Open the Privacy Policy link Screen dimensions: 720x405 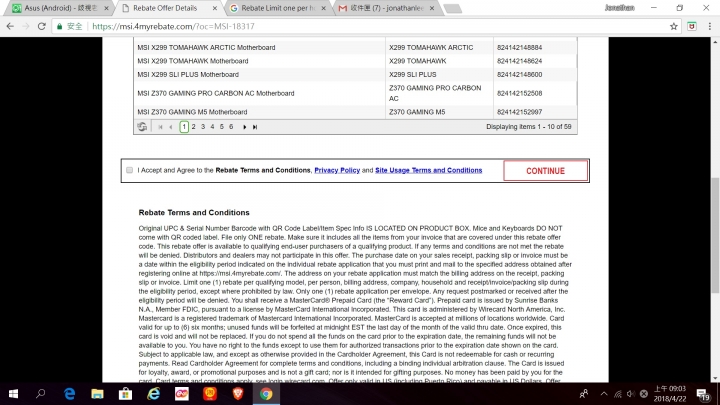click(337, 170)
